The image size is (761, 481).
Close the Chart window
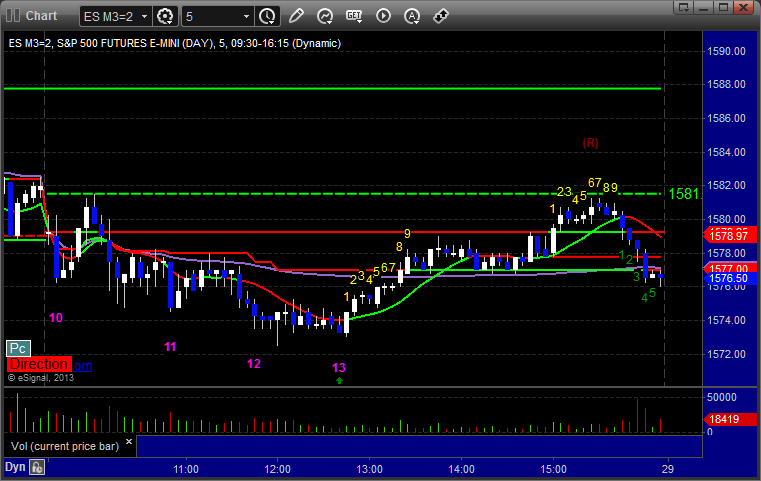coord(744,7)
